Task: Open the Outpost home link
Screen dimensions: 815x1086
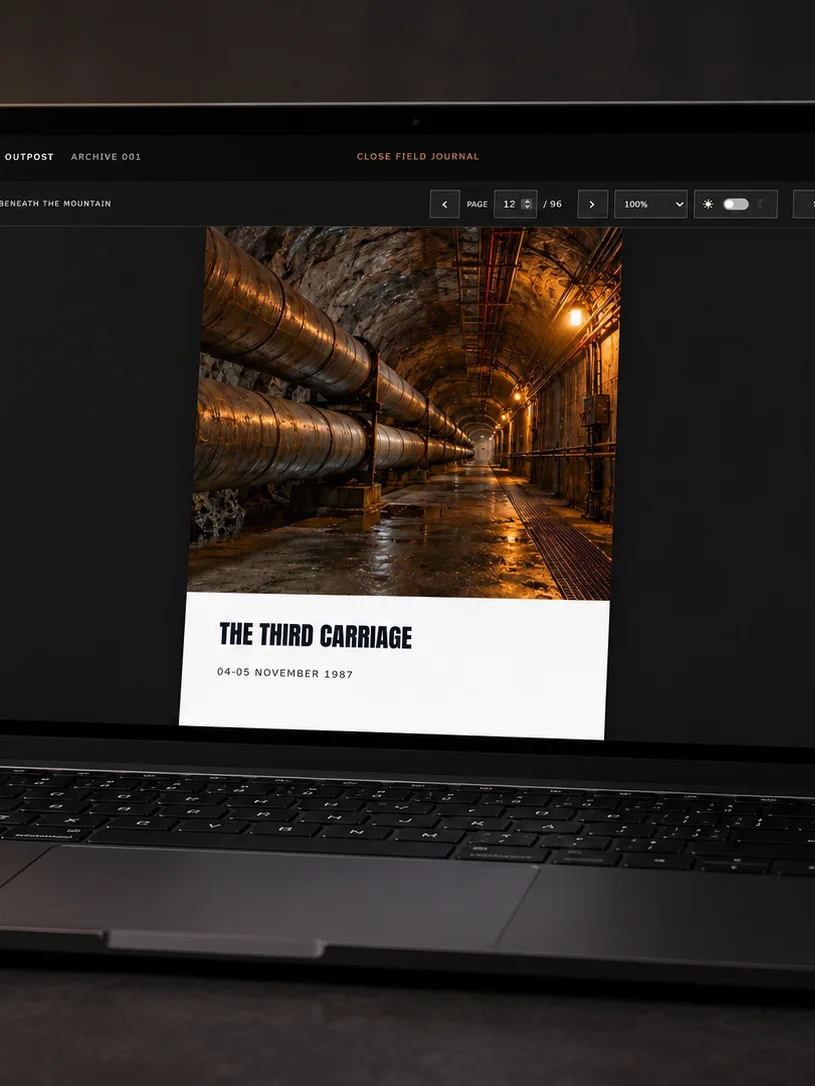Action: pyautogui.click(x=28, y=157)
